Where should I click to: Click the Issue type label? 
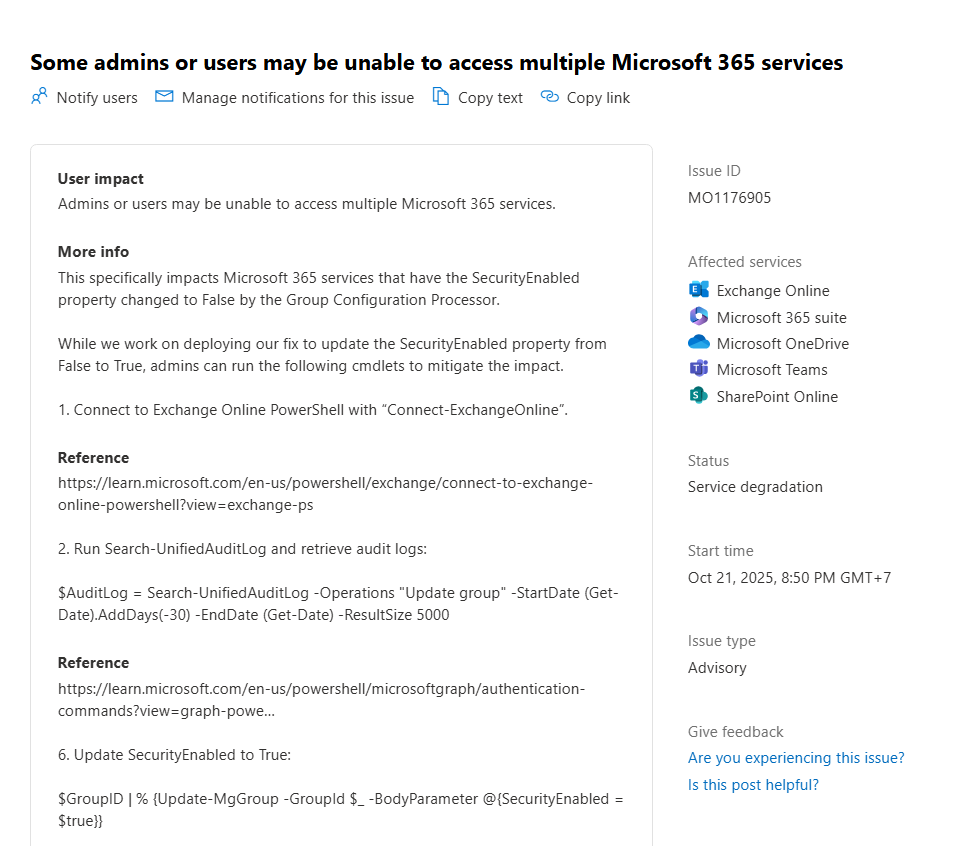tap(721, 641)
